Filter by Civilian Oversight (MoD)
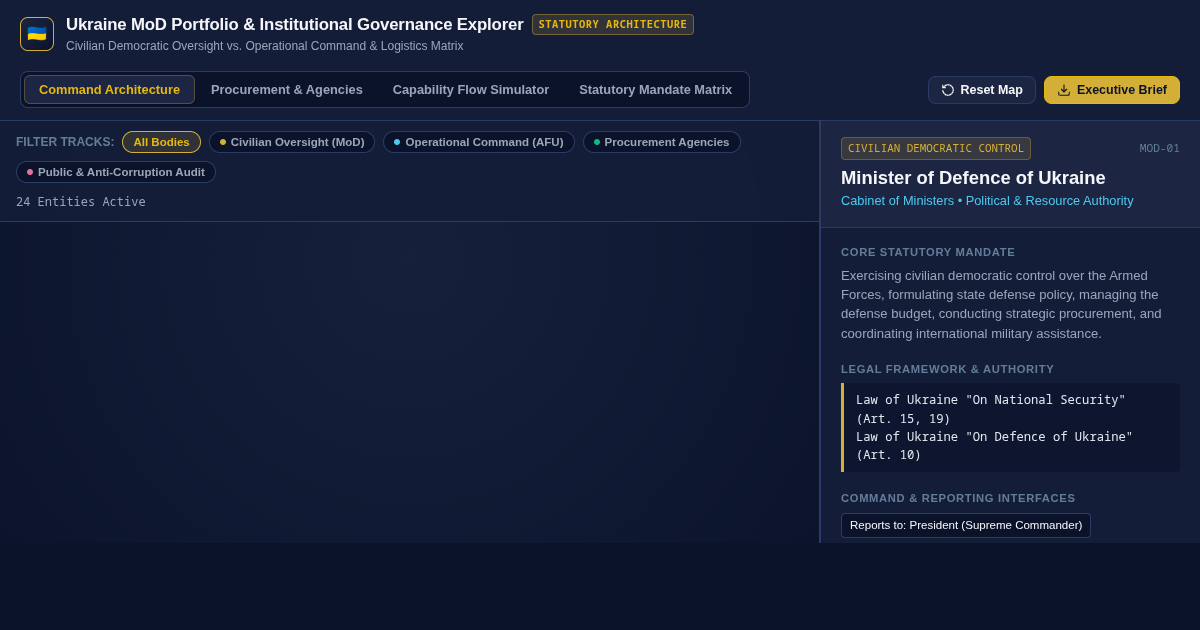The image size is (1200, 630). tap(292, 142)
